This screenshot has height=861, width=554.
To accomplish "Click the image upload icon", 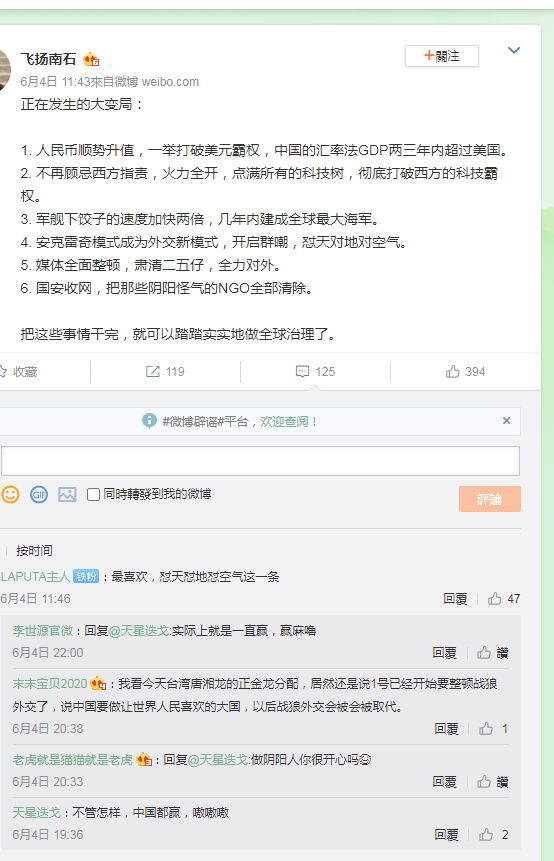I will pos(68,494).
